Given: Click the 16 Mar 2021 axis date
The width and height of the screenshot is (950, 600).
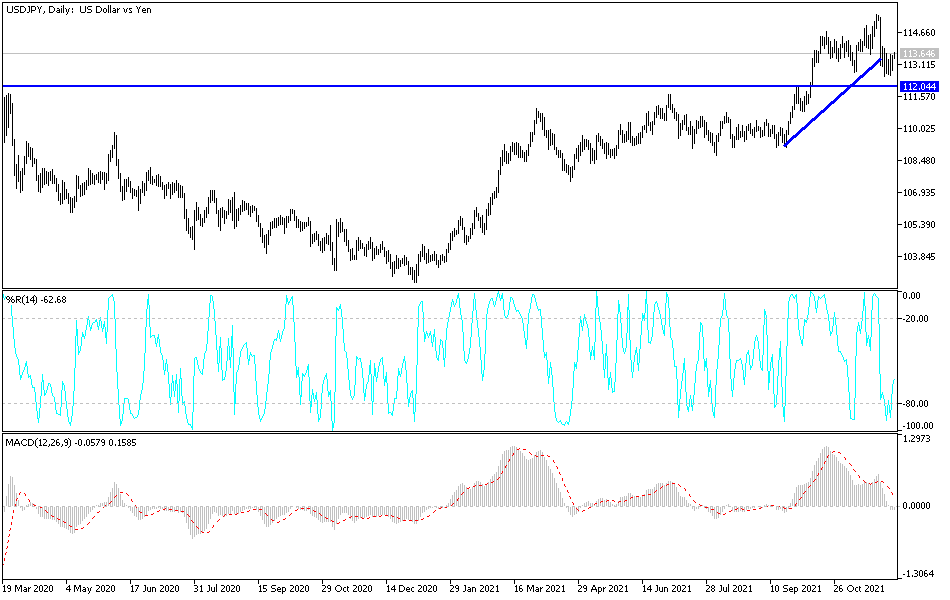Looking at the screenshot, I should pos(540,589).
